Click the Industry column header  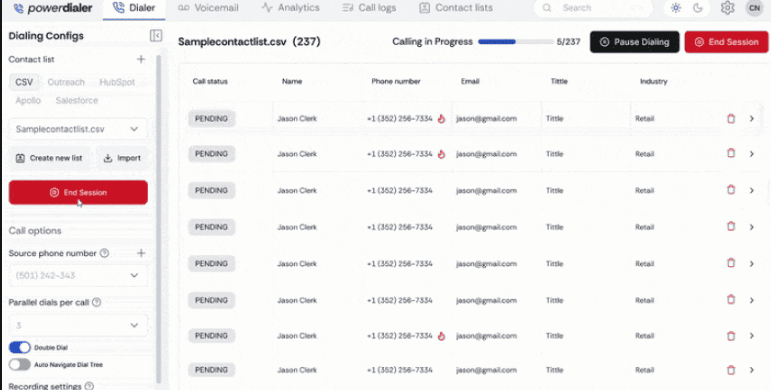point(653,81)
